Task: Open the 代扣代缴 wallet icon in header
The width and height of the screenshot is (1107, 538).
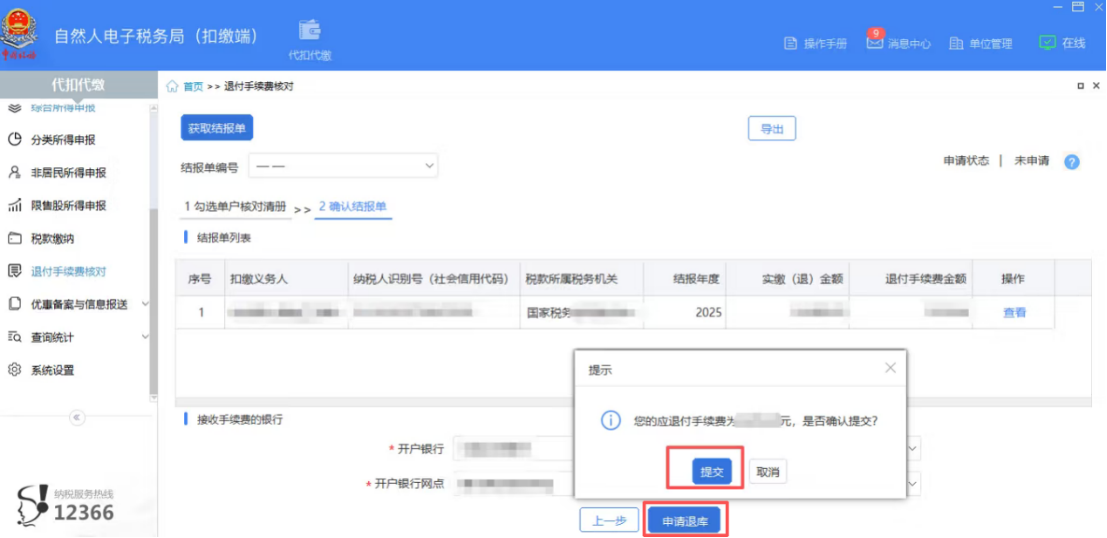Action: [x=309, y=30]
